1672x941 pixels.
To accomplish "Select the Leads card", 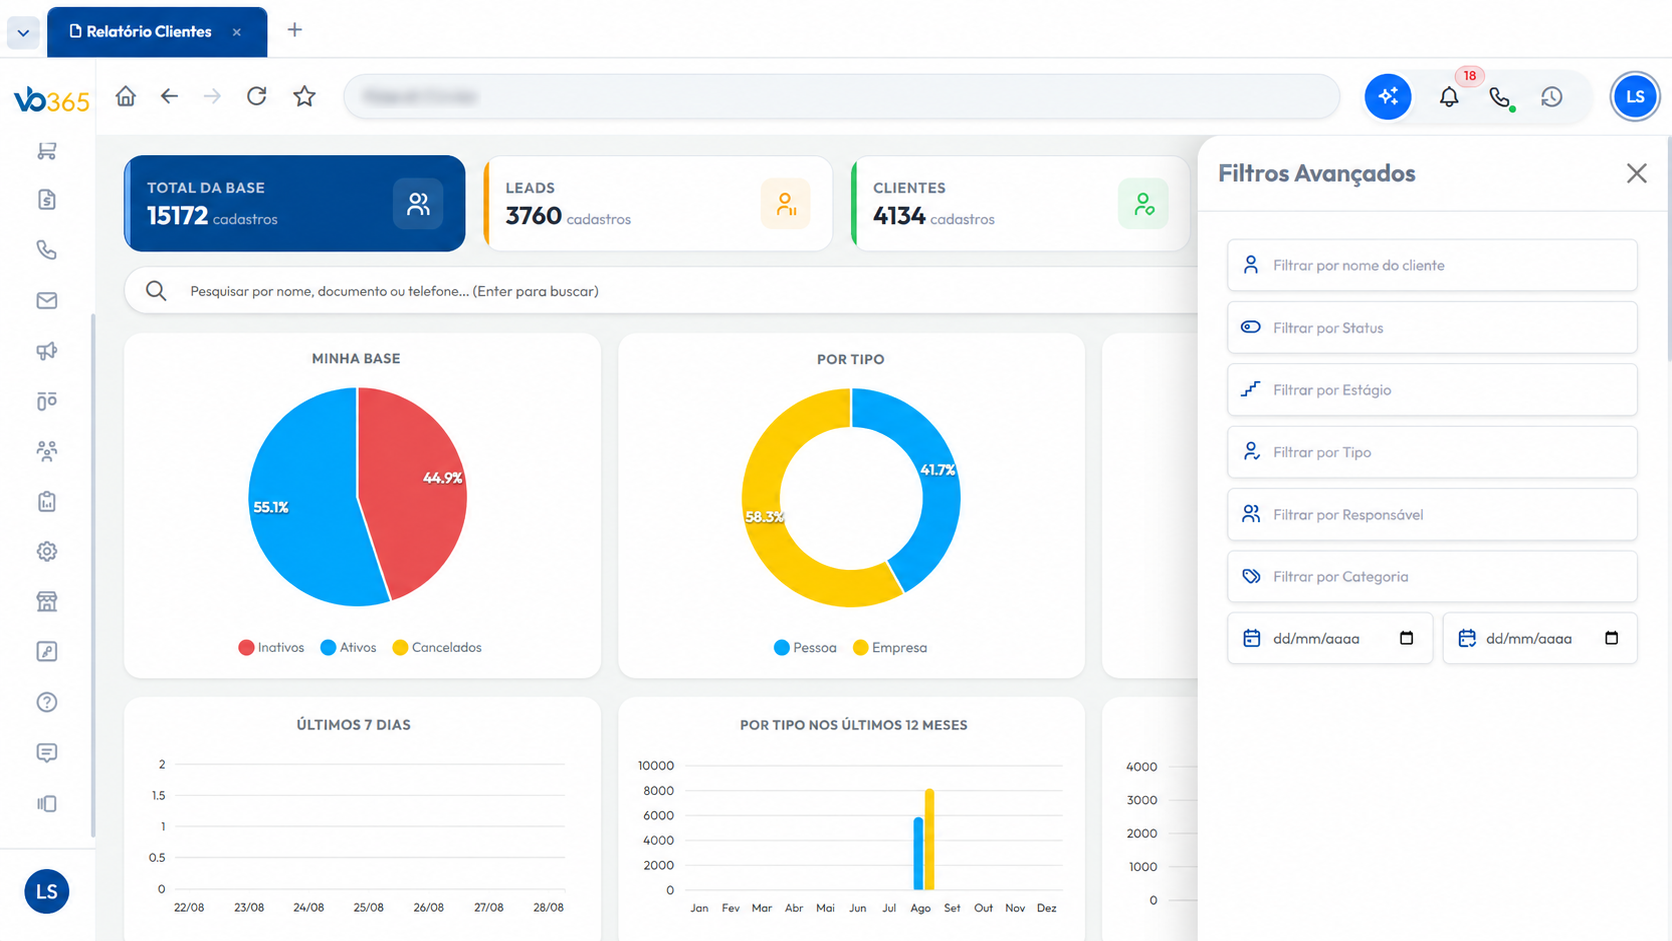I will [658, 203].
